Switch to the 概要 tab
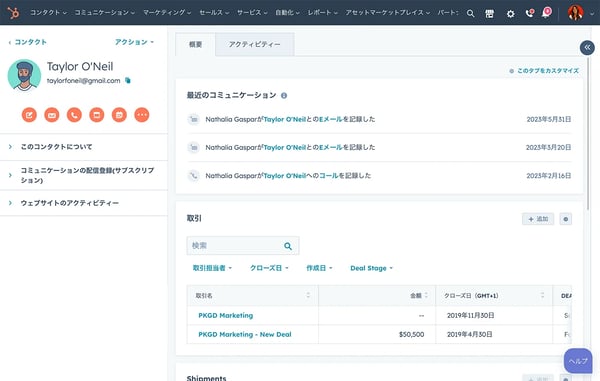600x381 pixels. [196, 44]
